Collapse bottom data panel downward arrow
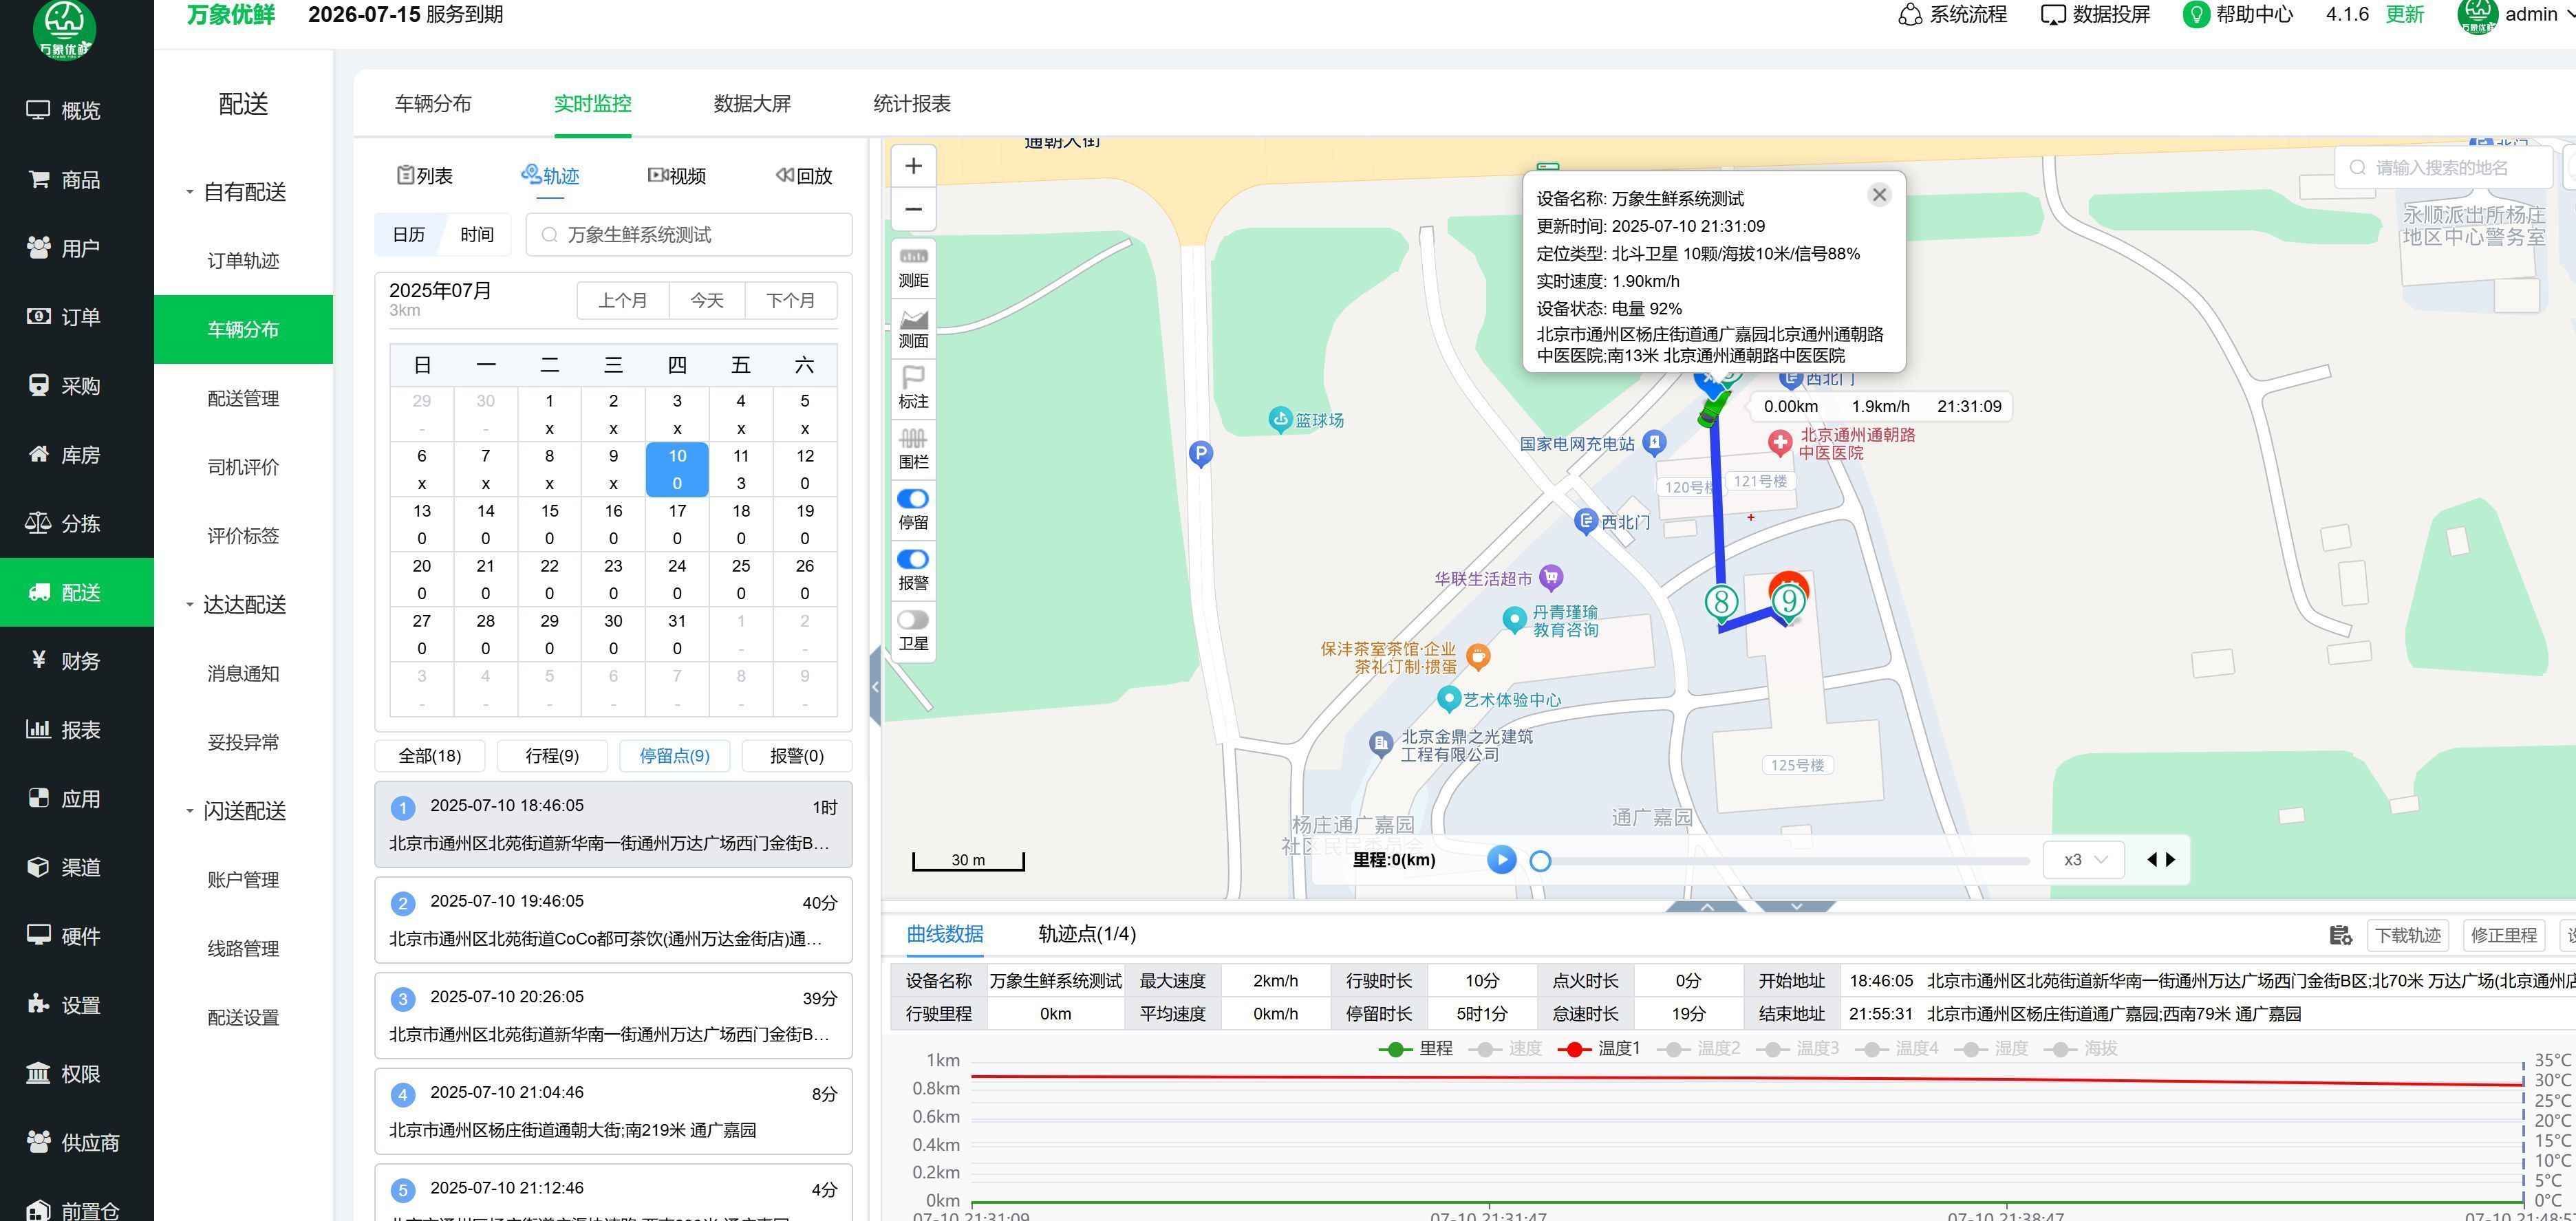The height and width of the screenshot is (1221, 2576). (x=1796, y=907)
